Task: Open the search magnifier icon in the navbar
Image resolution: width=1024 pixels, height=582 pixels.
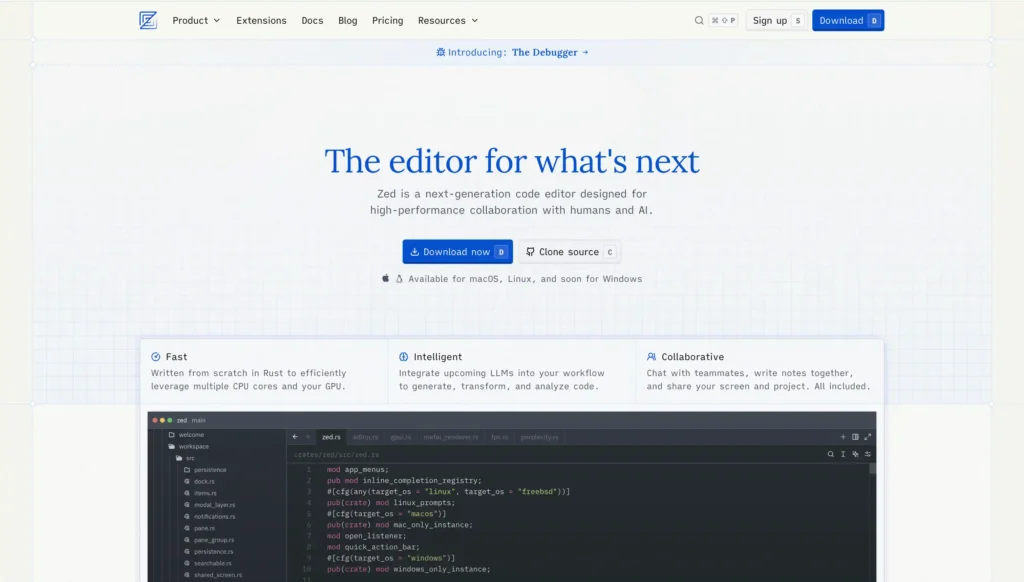Action: click(699, 20)
